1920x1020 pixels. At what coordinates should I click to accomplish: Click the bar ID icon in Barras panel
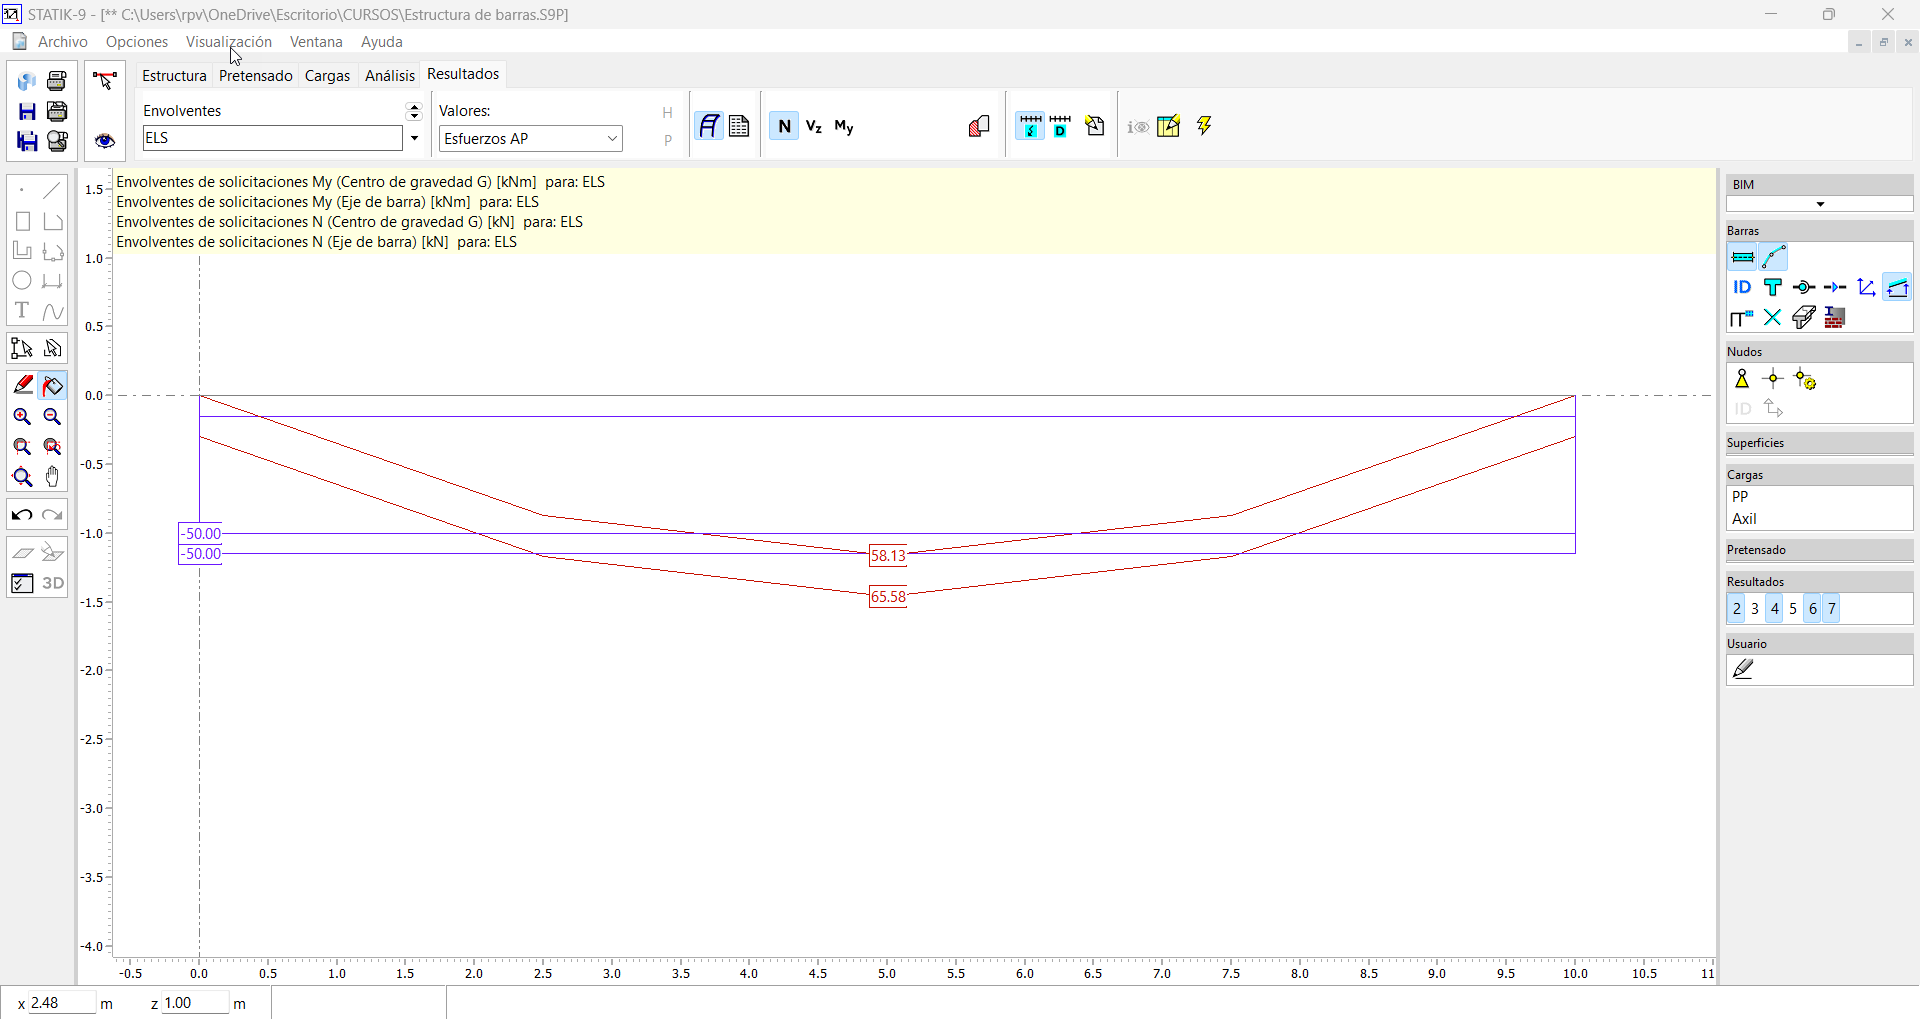coord(1742,288)
